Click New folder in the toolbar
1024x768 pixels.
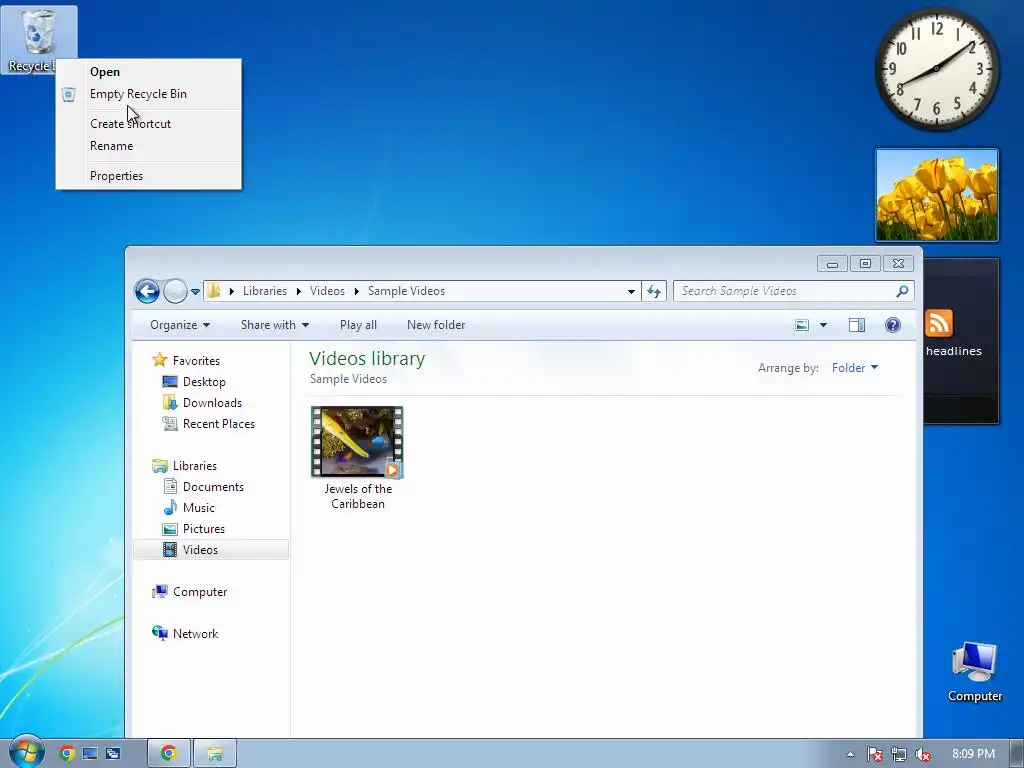436,325
